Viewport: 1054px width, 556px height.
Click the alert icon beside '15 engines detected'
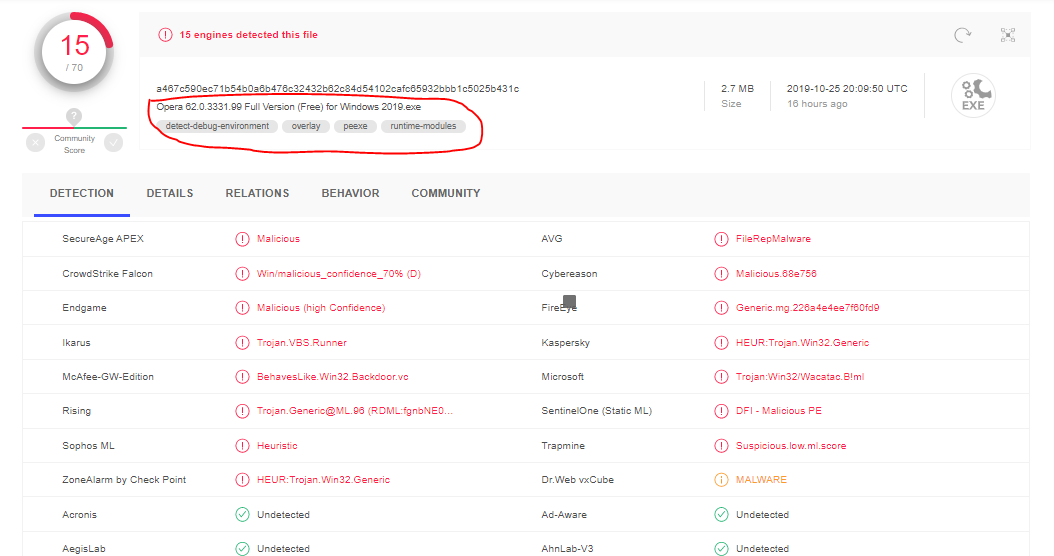click(x=165, y=34)
